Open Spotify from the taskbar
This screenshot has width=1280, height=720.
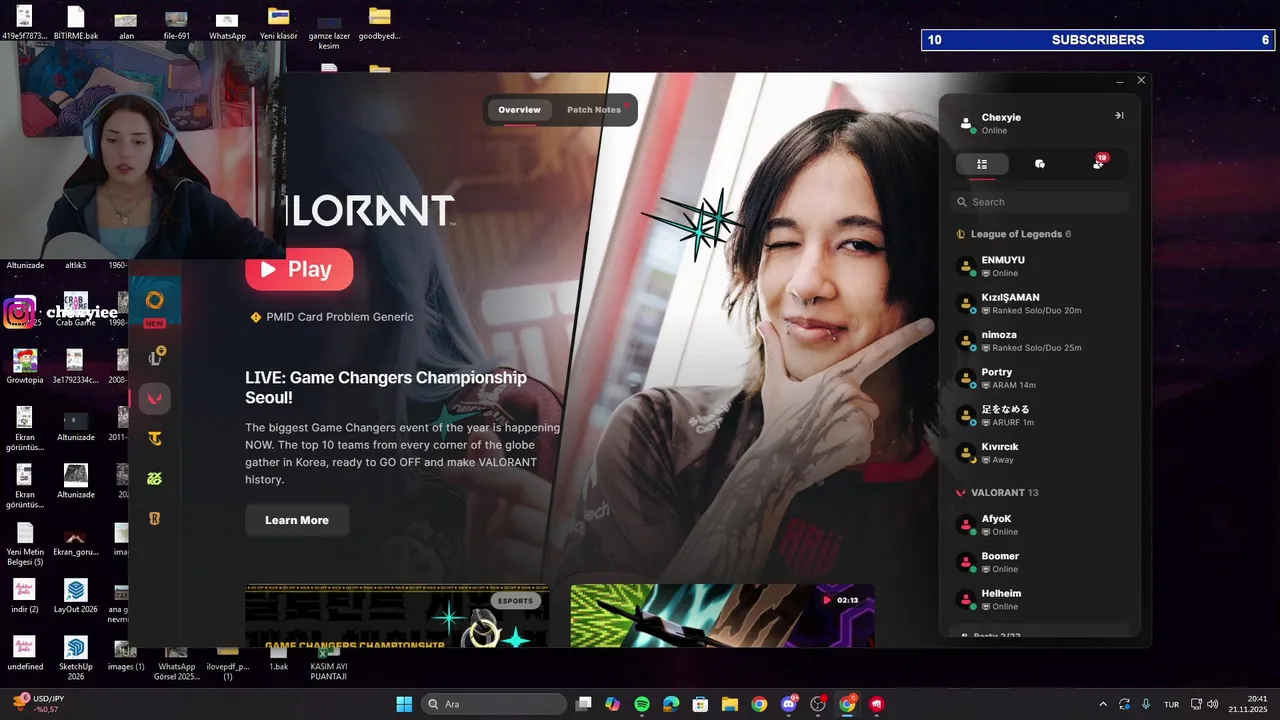642,704
